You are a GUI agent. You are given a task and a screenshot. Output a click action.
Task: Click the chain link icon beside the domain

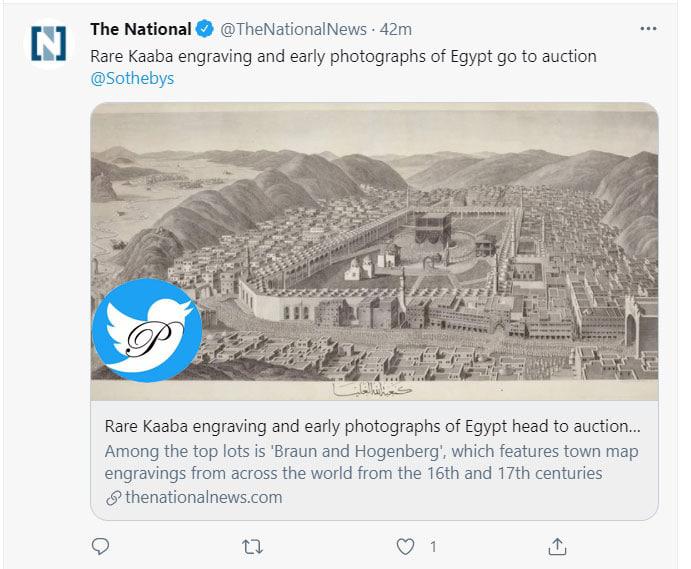(113, 497)
